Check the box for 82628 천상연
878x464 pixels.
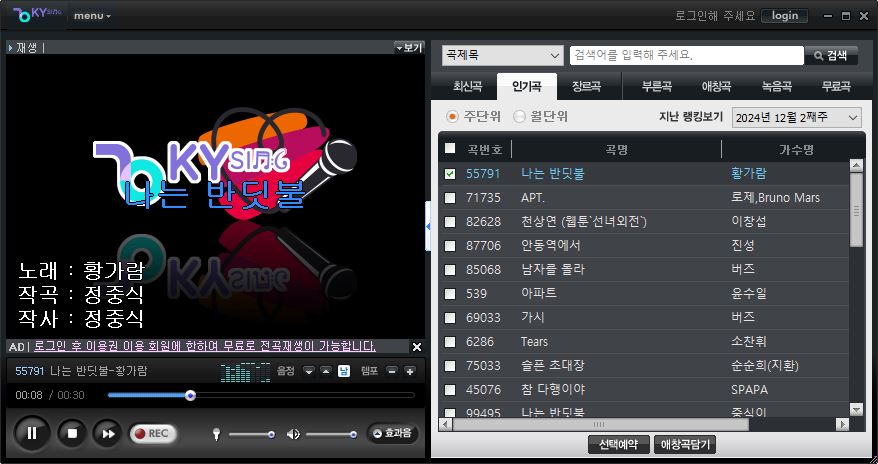(450, 222)
